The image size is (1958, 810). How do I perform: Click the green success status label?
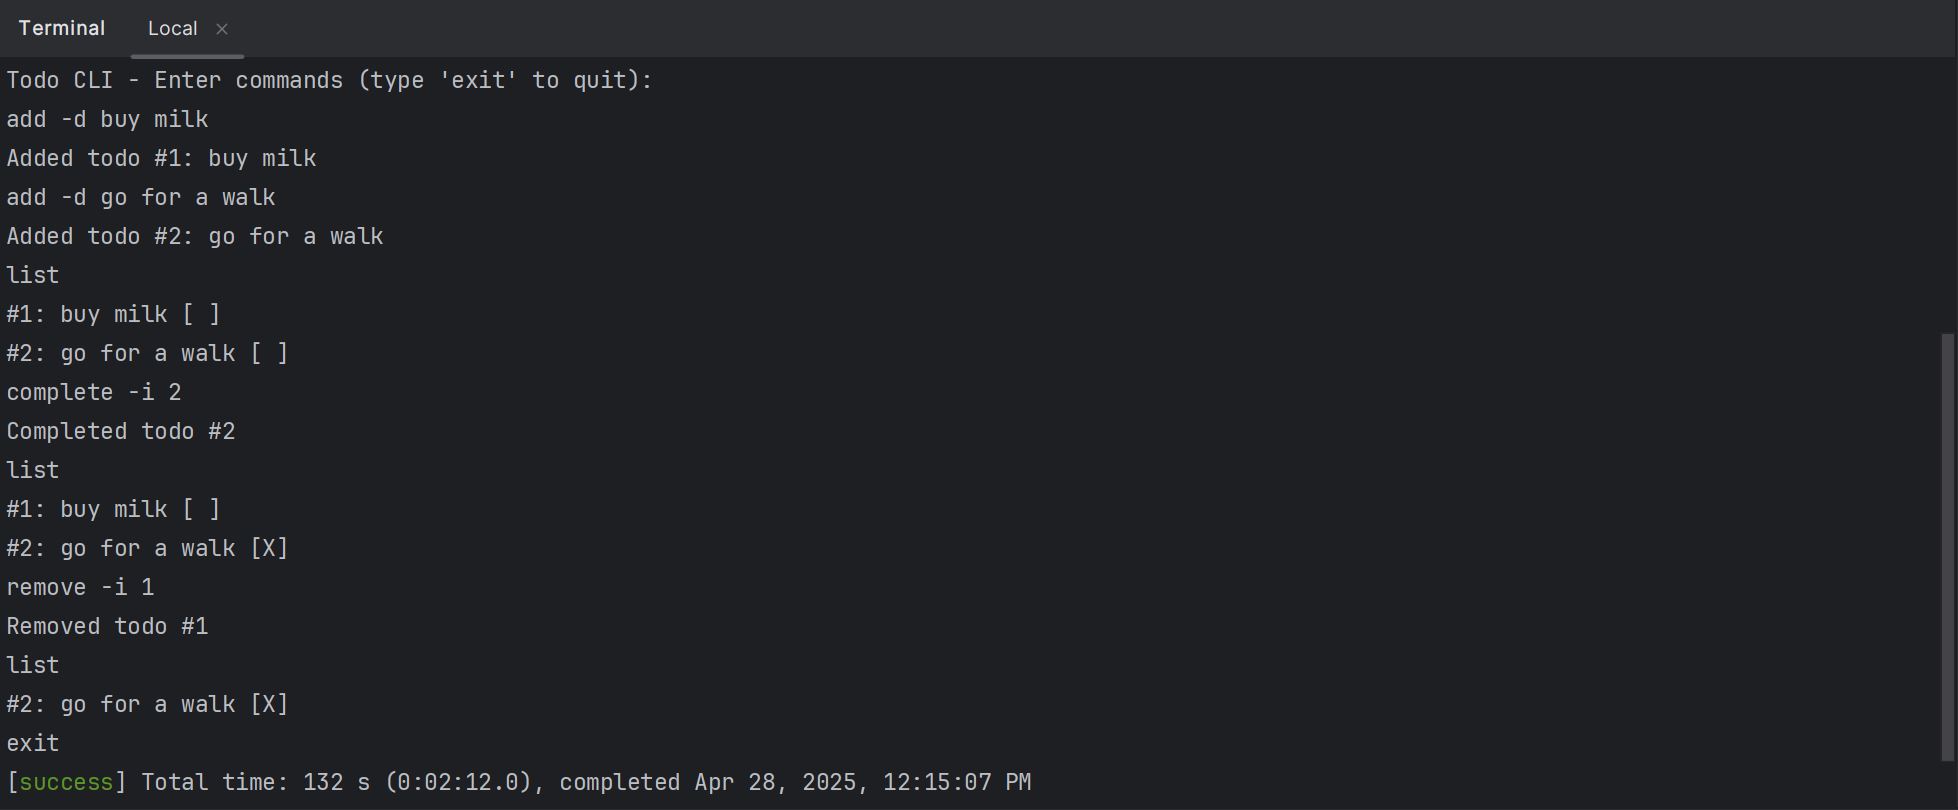point(64,782)
